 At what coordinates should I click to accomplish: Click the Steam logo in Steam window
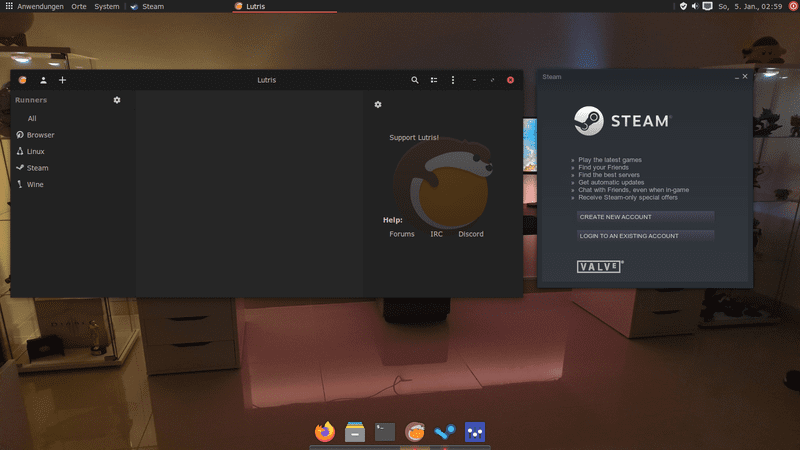click(622, 121)
